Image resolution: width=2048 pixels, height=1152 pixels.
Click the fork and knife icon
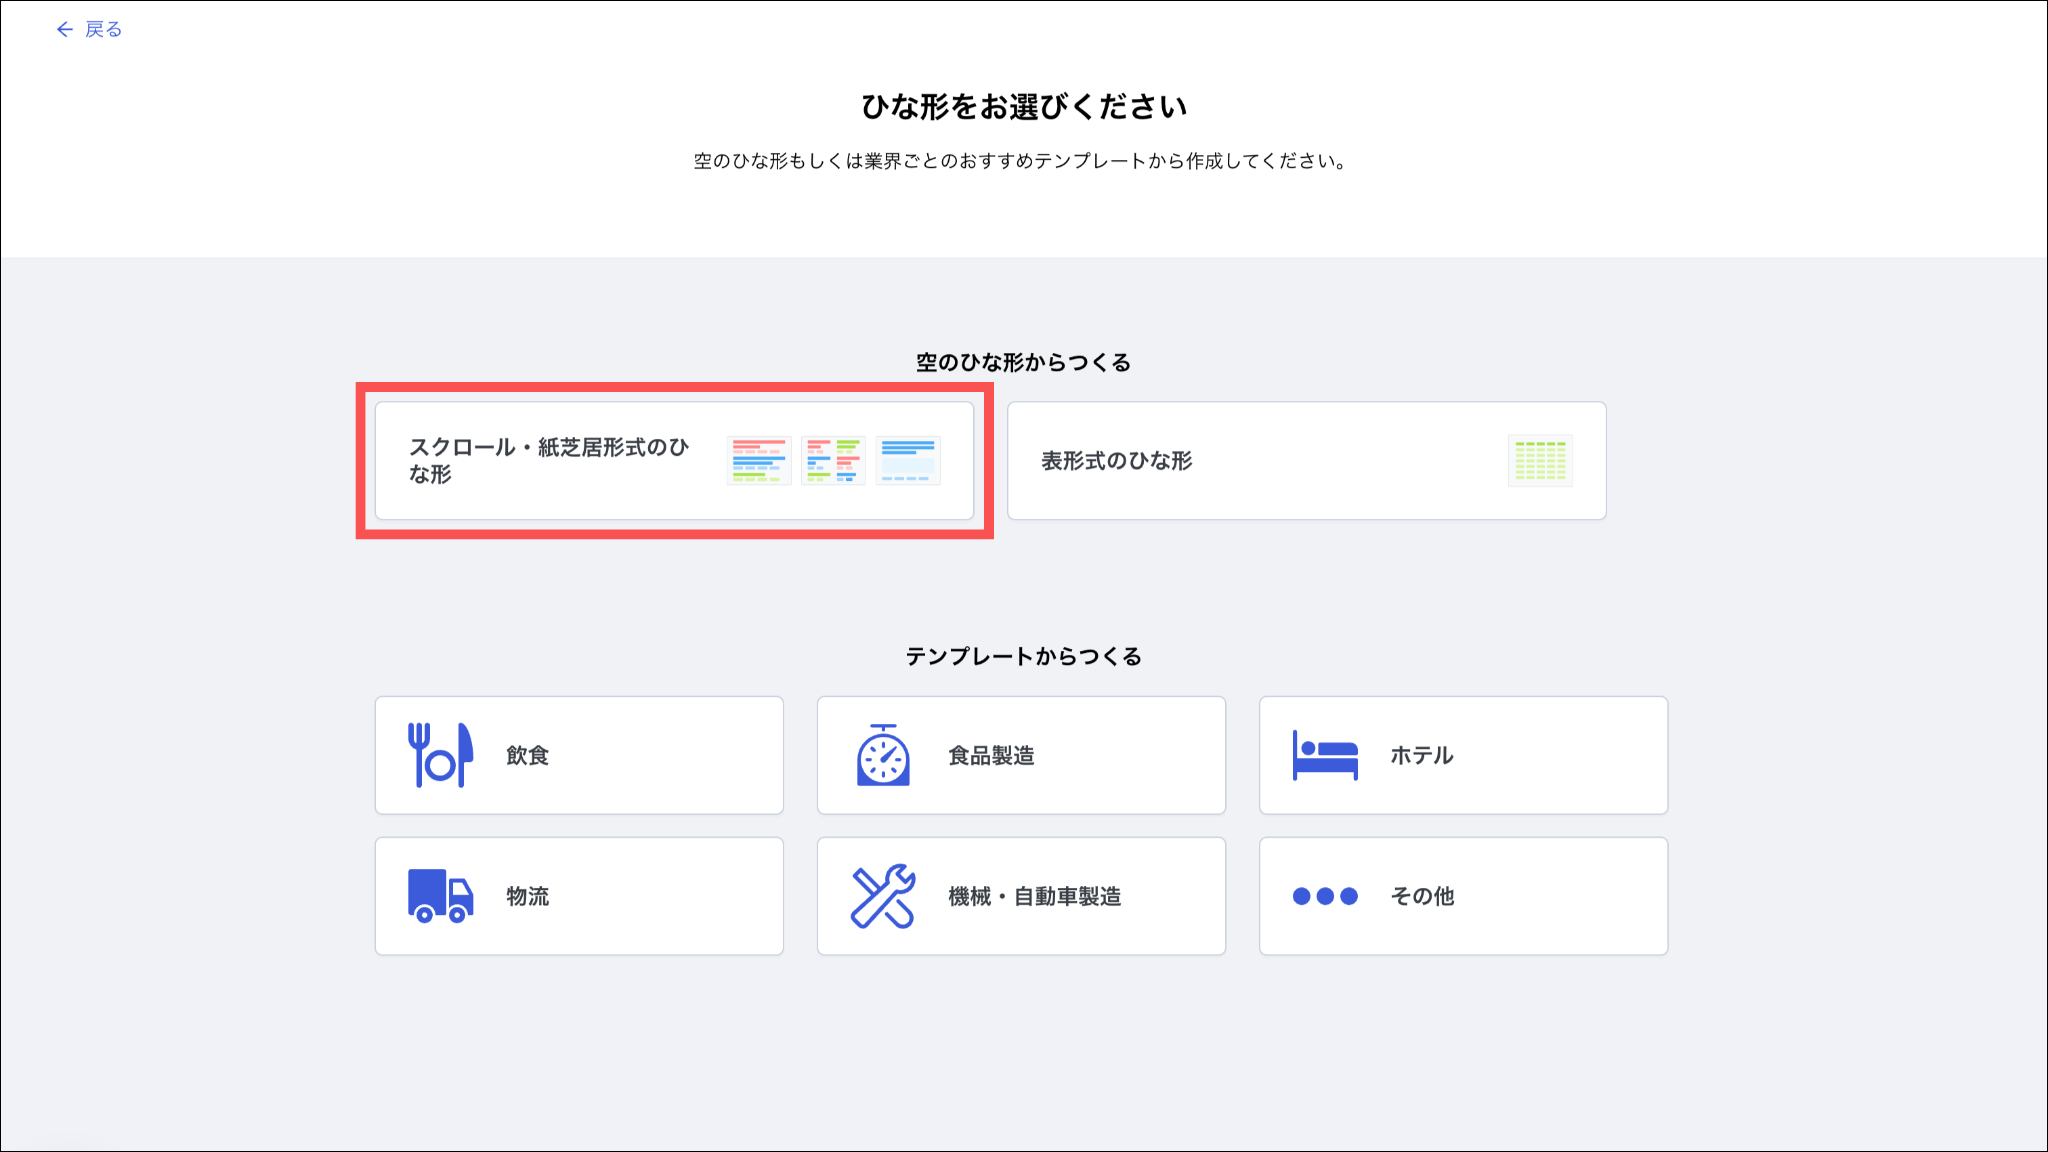pos(440,755)
